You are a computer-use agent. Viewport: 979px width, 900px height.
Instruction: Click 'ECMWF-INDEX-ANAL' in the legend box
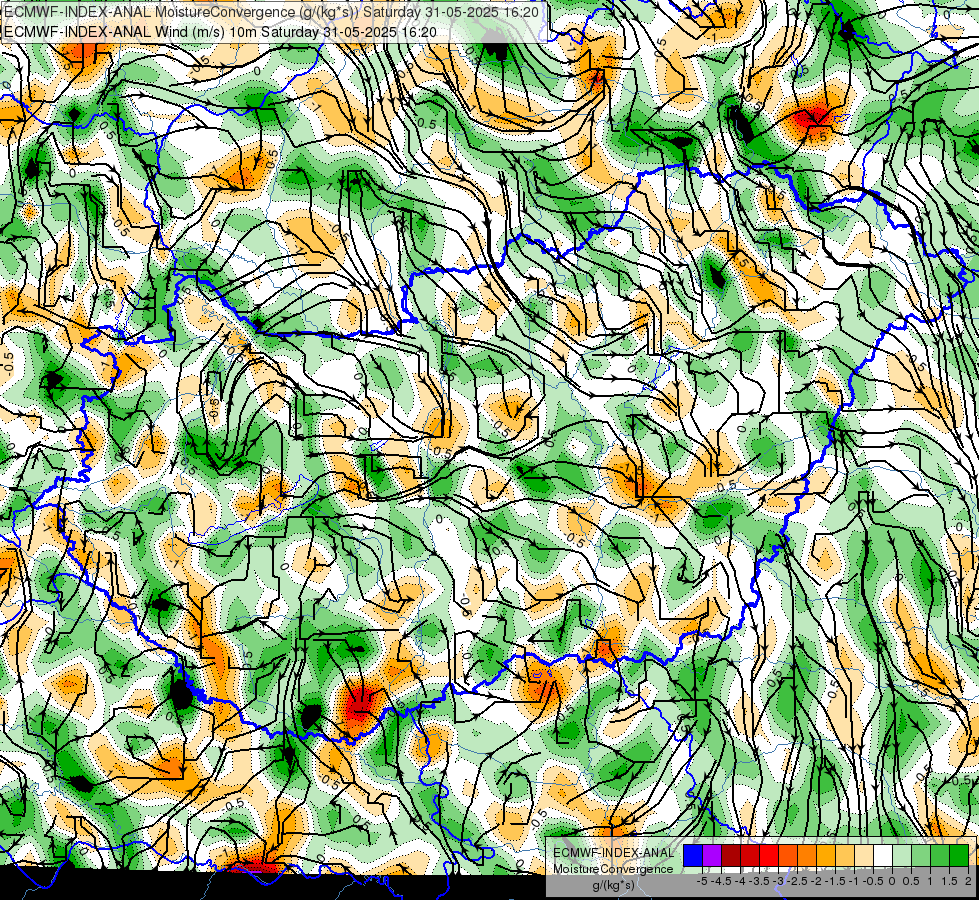(614, 853)
